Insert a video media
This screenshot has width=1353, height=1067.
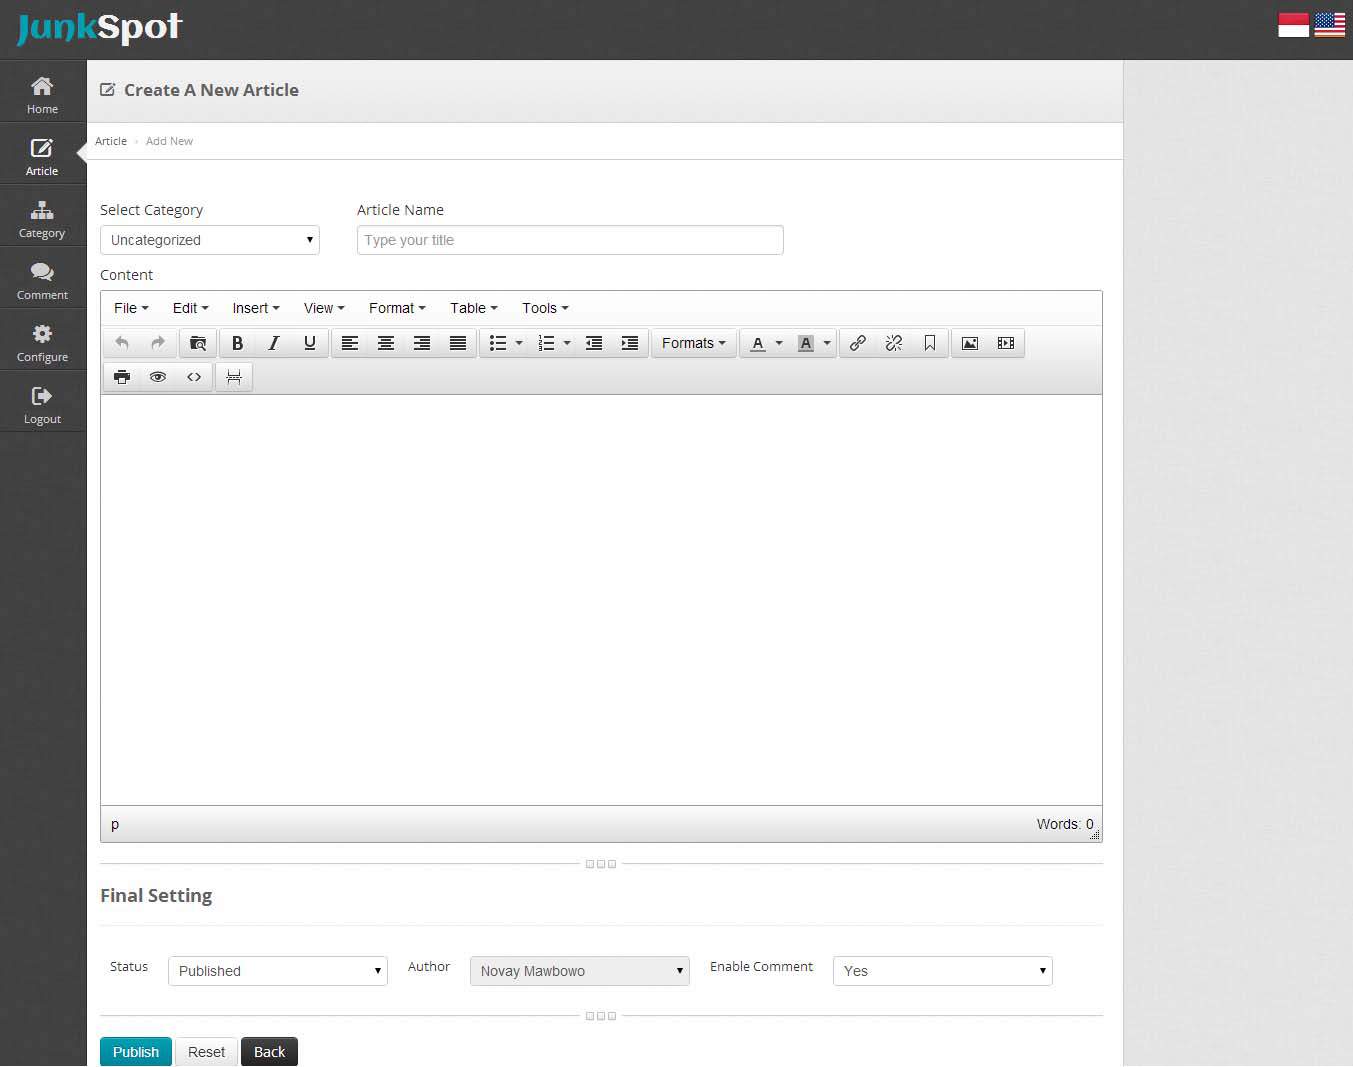pos(1006,343)
